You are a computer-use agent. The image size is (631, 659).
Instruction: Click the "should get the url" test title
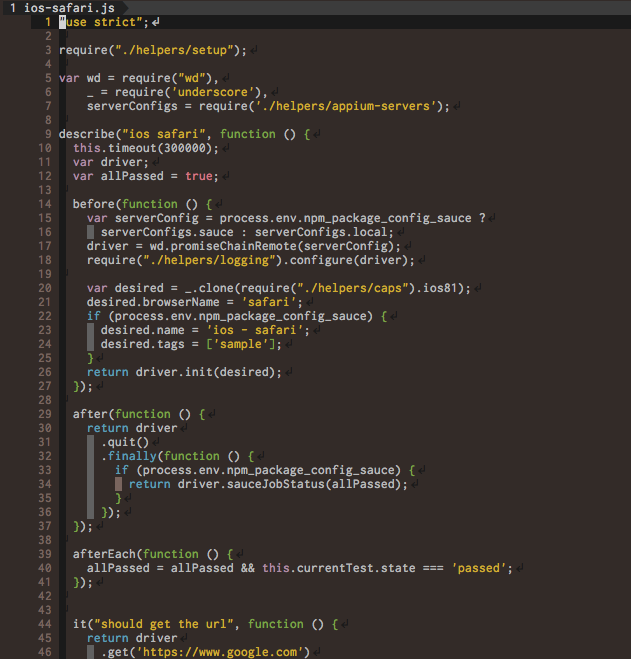[x=164, y=625]
